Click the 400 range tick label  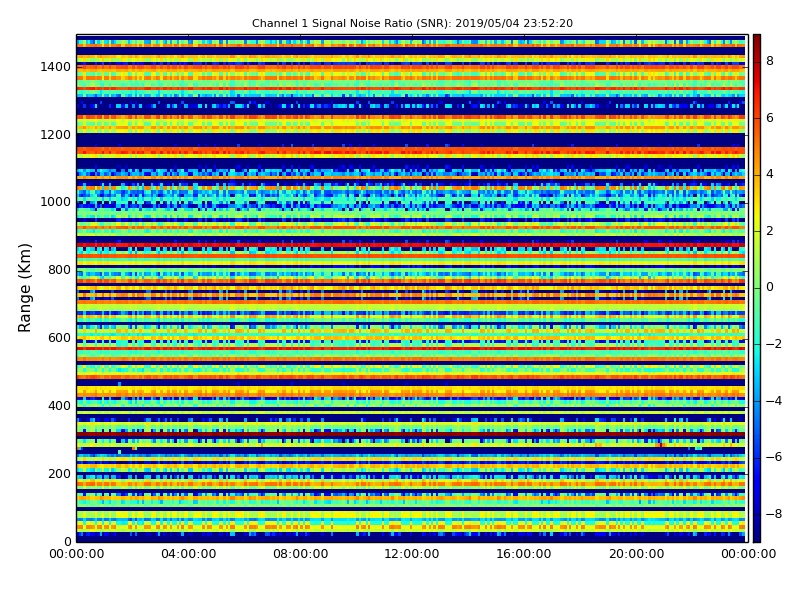click(59, 406)
